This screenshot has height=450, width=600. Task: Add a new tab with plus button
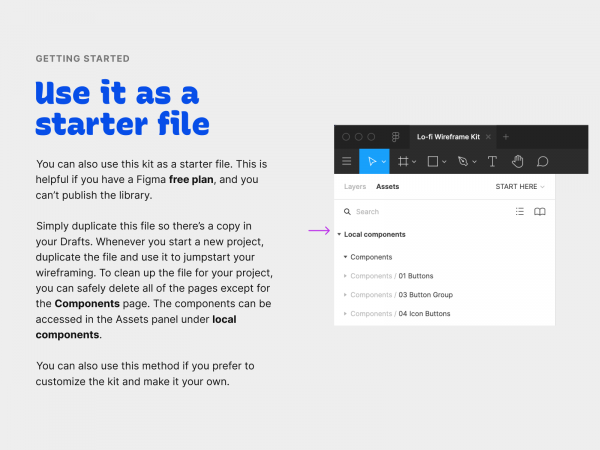(x=506, y=136)
